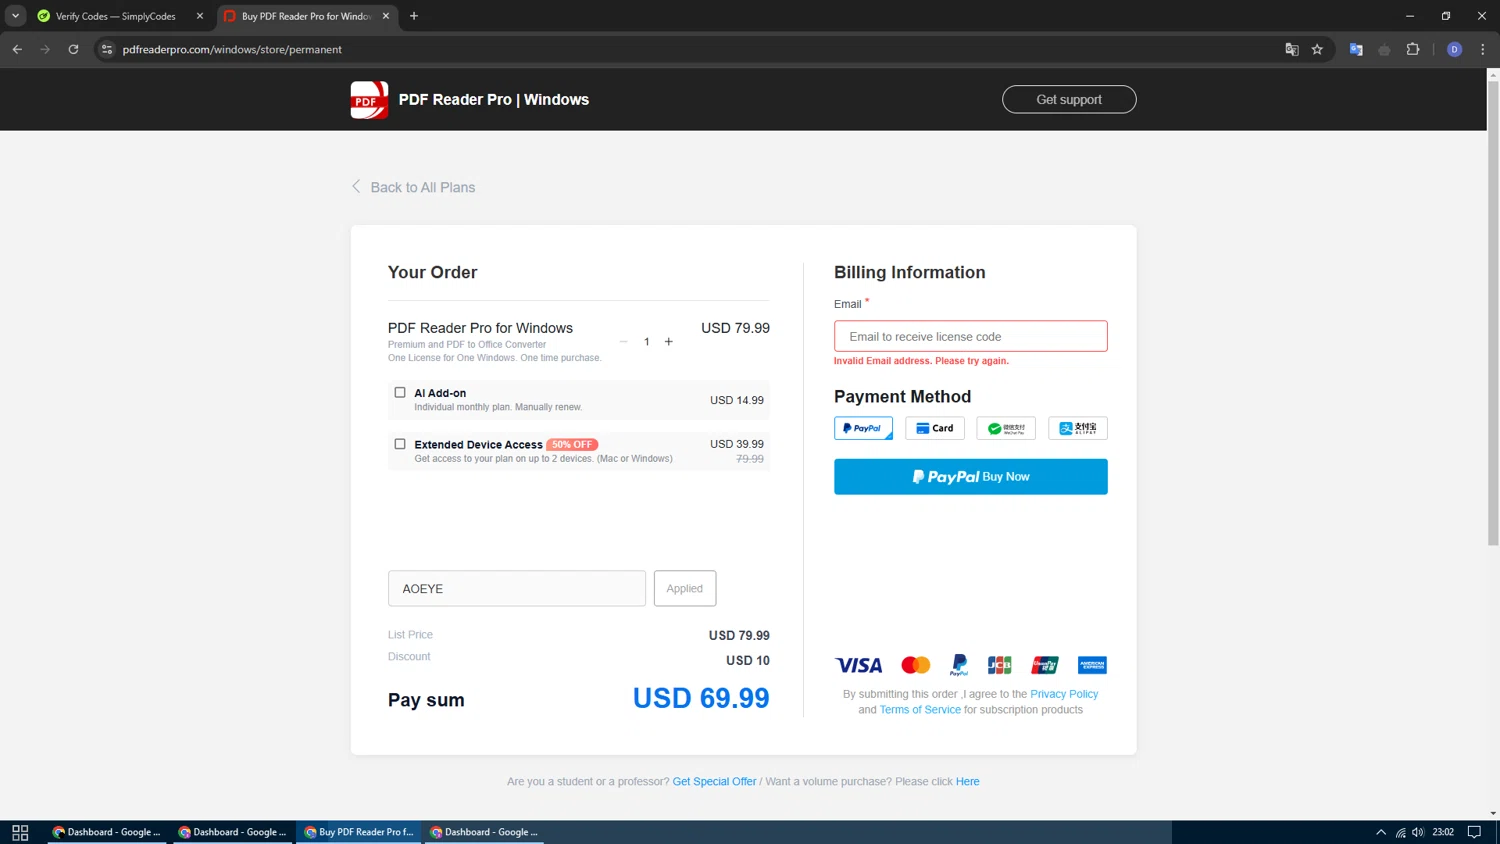The image size is (1500, 844).
Task: Click the American Express logo
Action: [1092, 665]
